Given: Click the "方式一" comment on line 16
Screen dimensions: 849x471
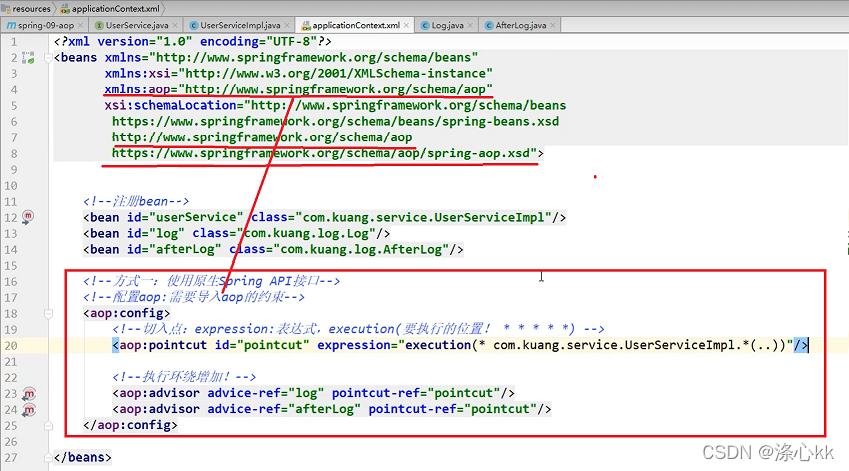Looking at the screenshot, I should pyautogui.click(x=212, y=281).
